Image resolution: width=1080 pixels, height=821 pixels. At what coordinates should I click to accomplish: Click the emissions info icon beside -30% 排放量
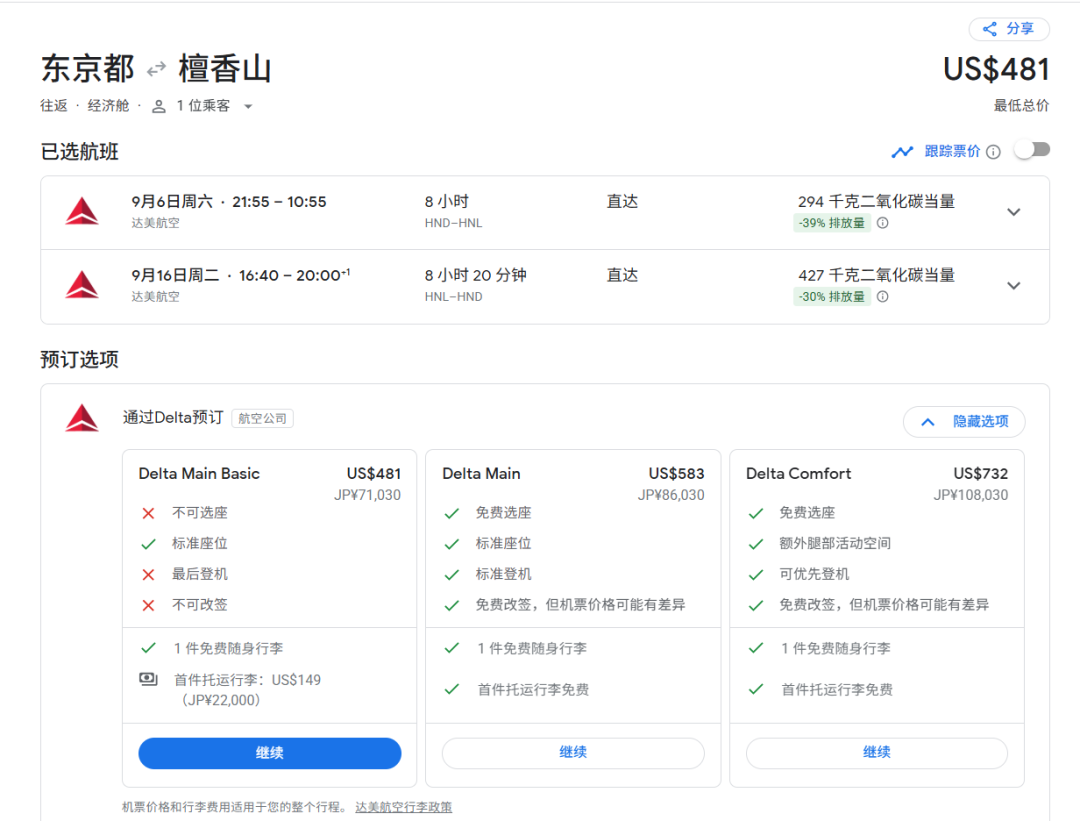point(883,297)
